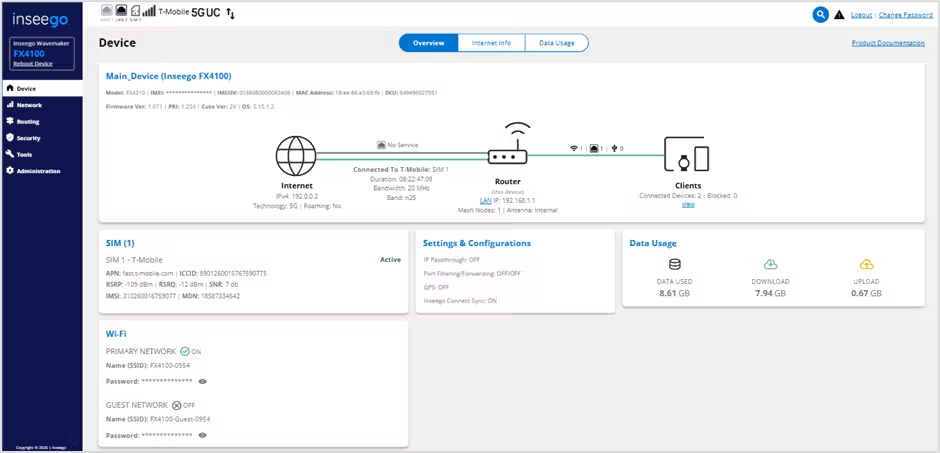Viewport: 940px width, 453px height.
Task: Open the Product Documentation link
Action: (x=887, y=43)
